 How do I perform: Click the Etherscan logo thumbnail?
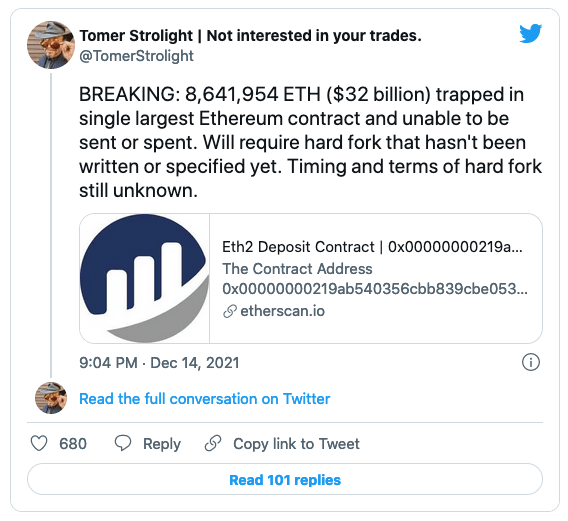tap(145, 278)
